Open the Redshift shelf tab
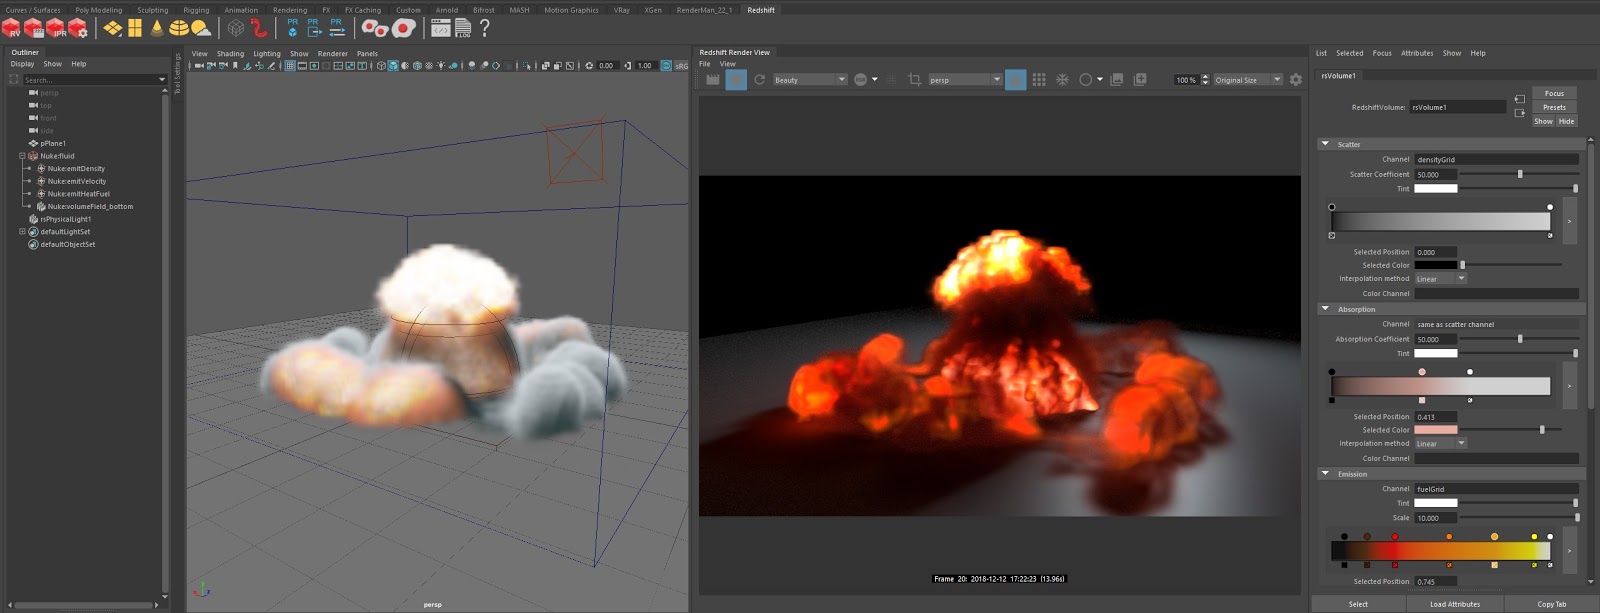Image resolution: width=1600 pixels, height=613 pixels. tap(761, 10)
